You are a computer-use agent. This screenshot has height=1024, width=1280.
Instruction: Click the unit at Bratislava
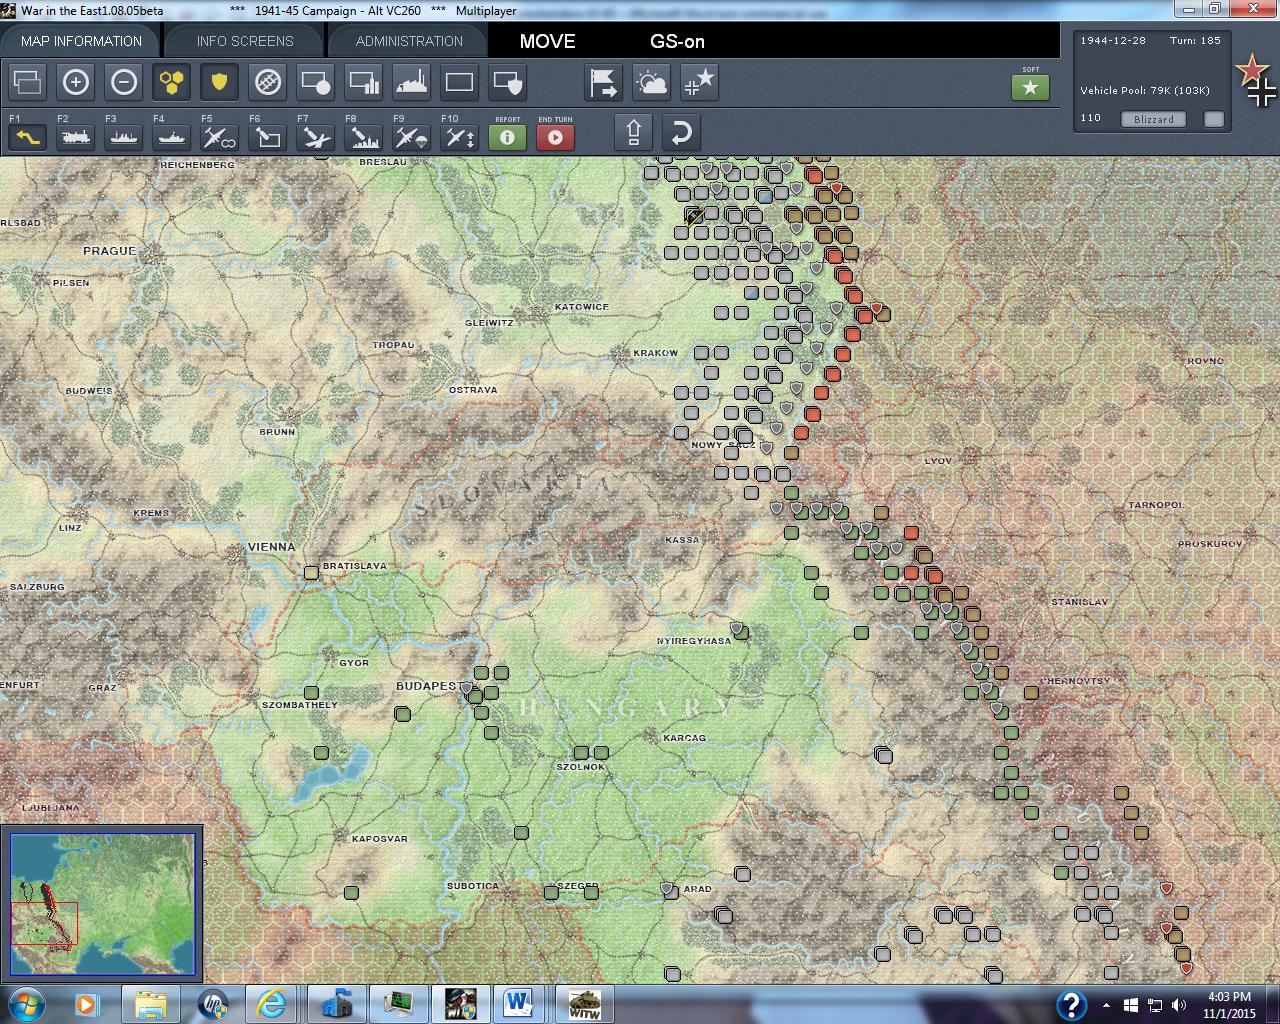tap(311, 572)
